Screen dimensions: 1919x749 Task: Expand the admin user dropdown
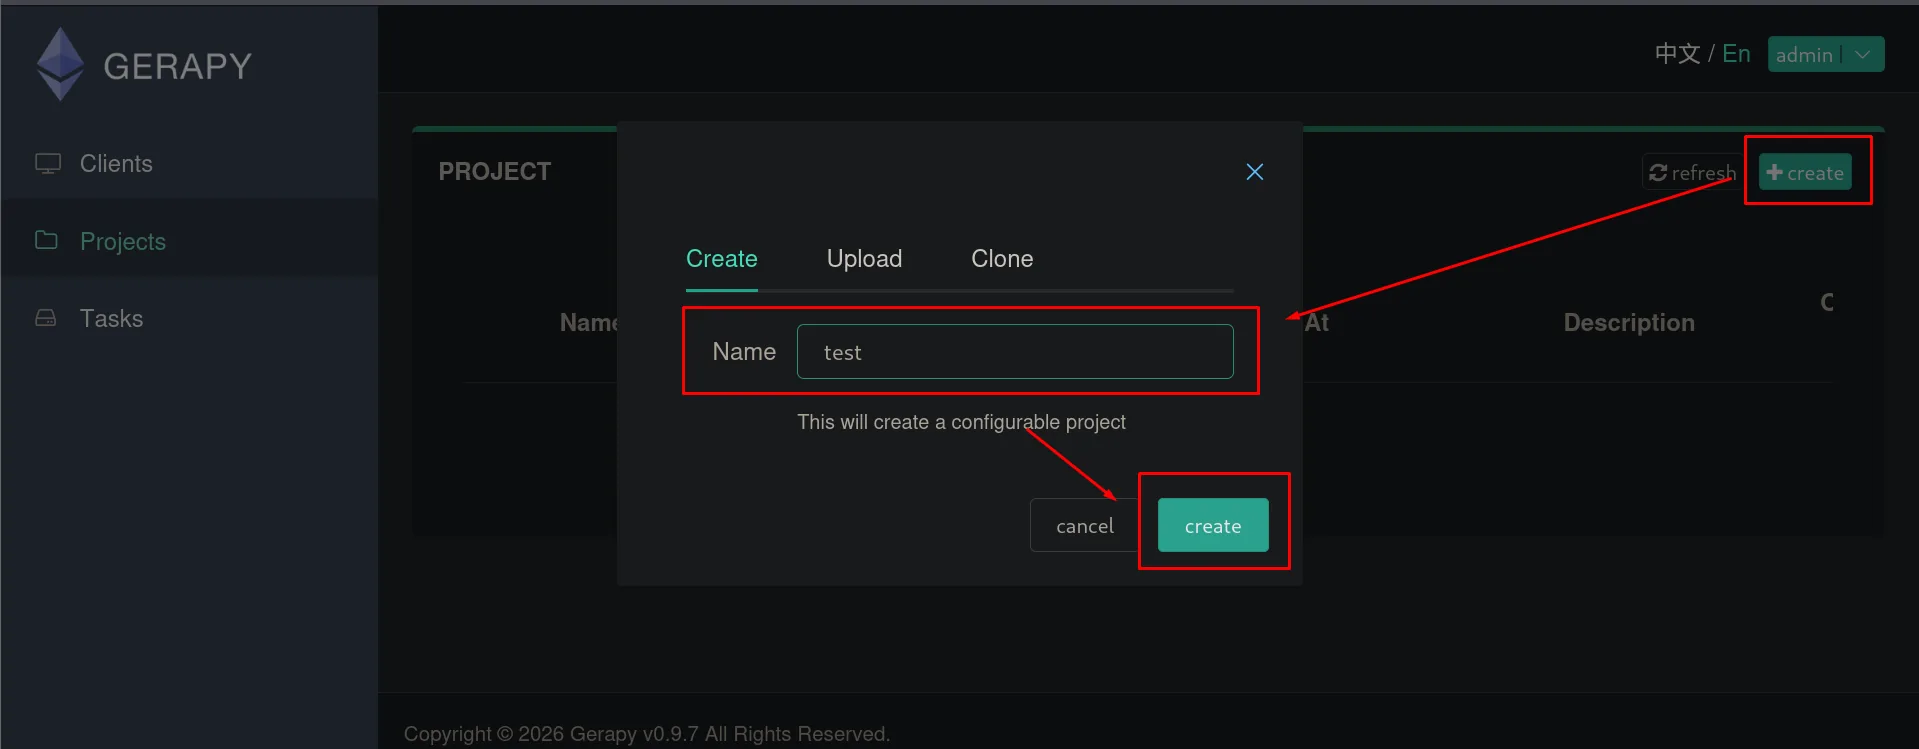(x=1825, y=54)
